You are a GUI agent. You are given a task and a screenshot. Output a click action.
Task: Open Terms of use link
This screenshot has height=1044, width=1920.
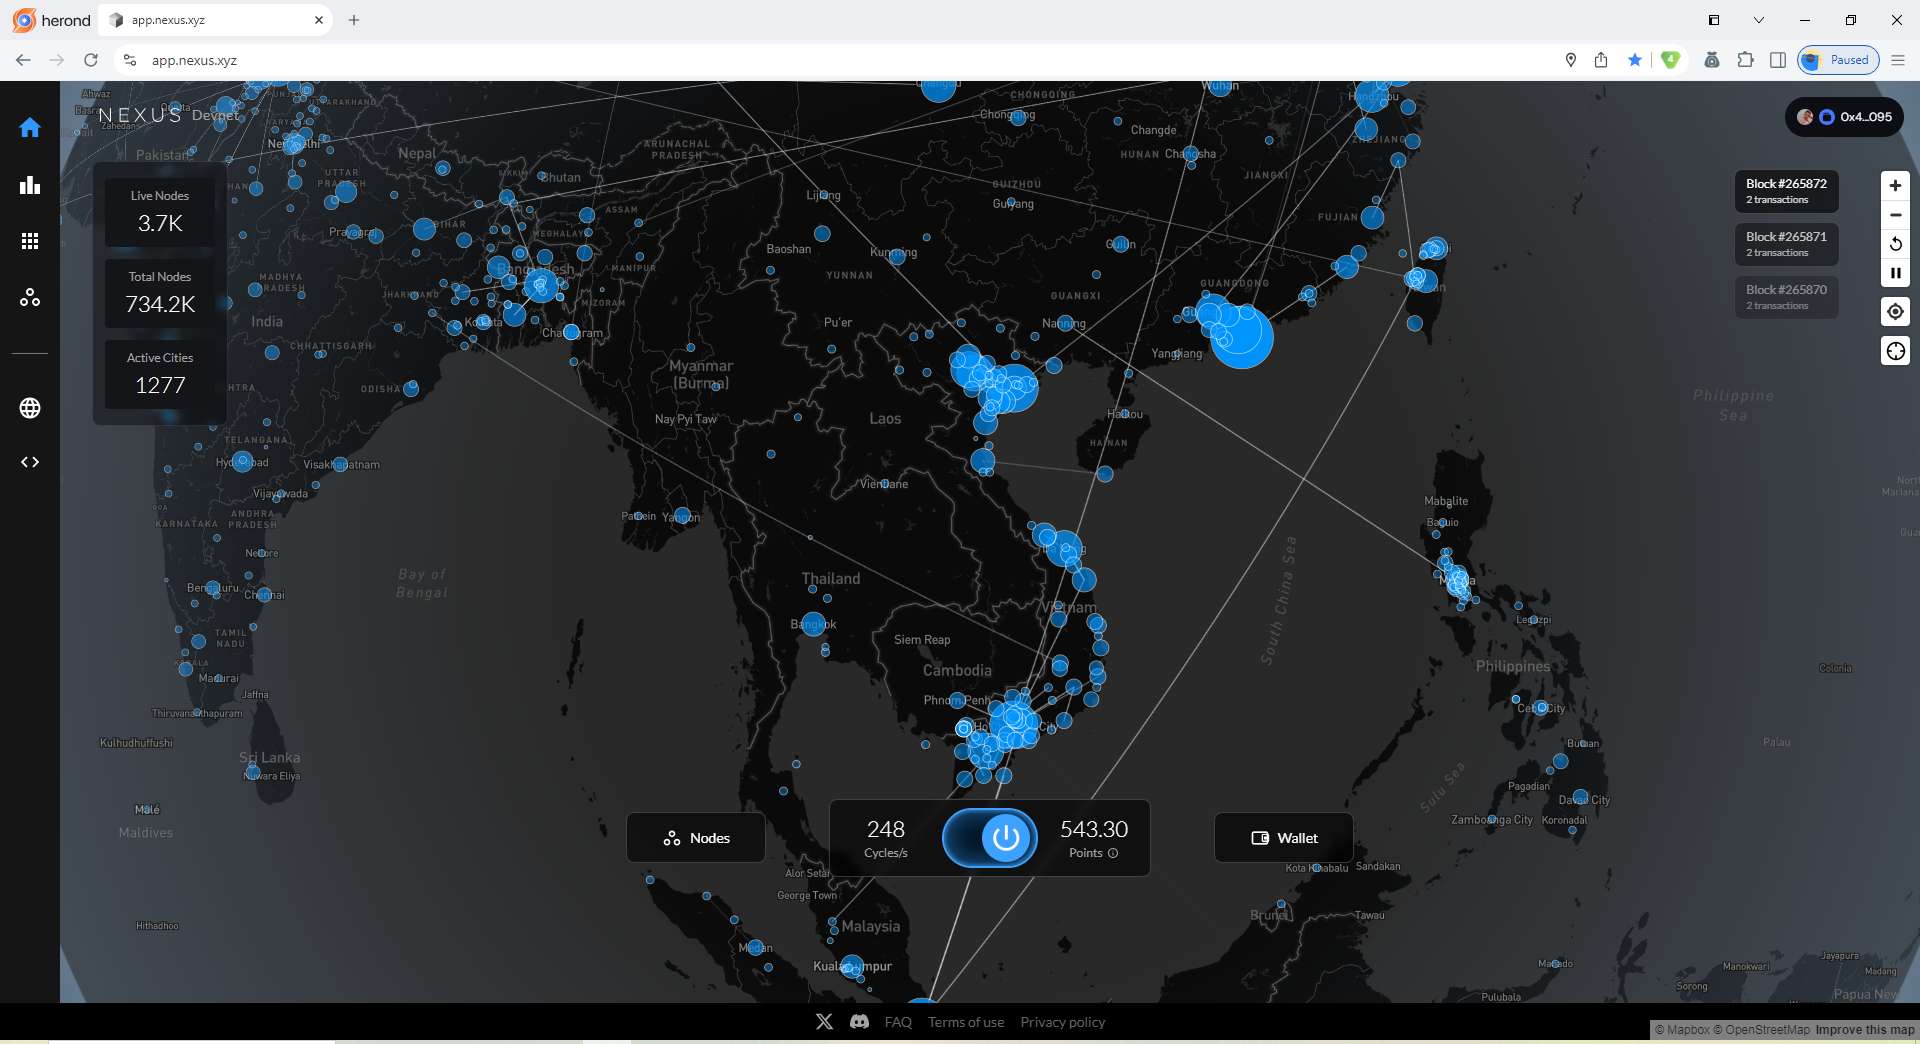tap(966, 1022)
